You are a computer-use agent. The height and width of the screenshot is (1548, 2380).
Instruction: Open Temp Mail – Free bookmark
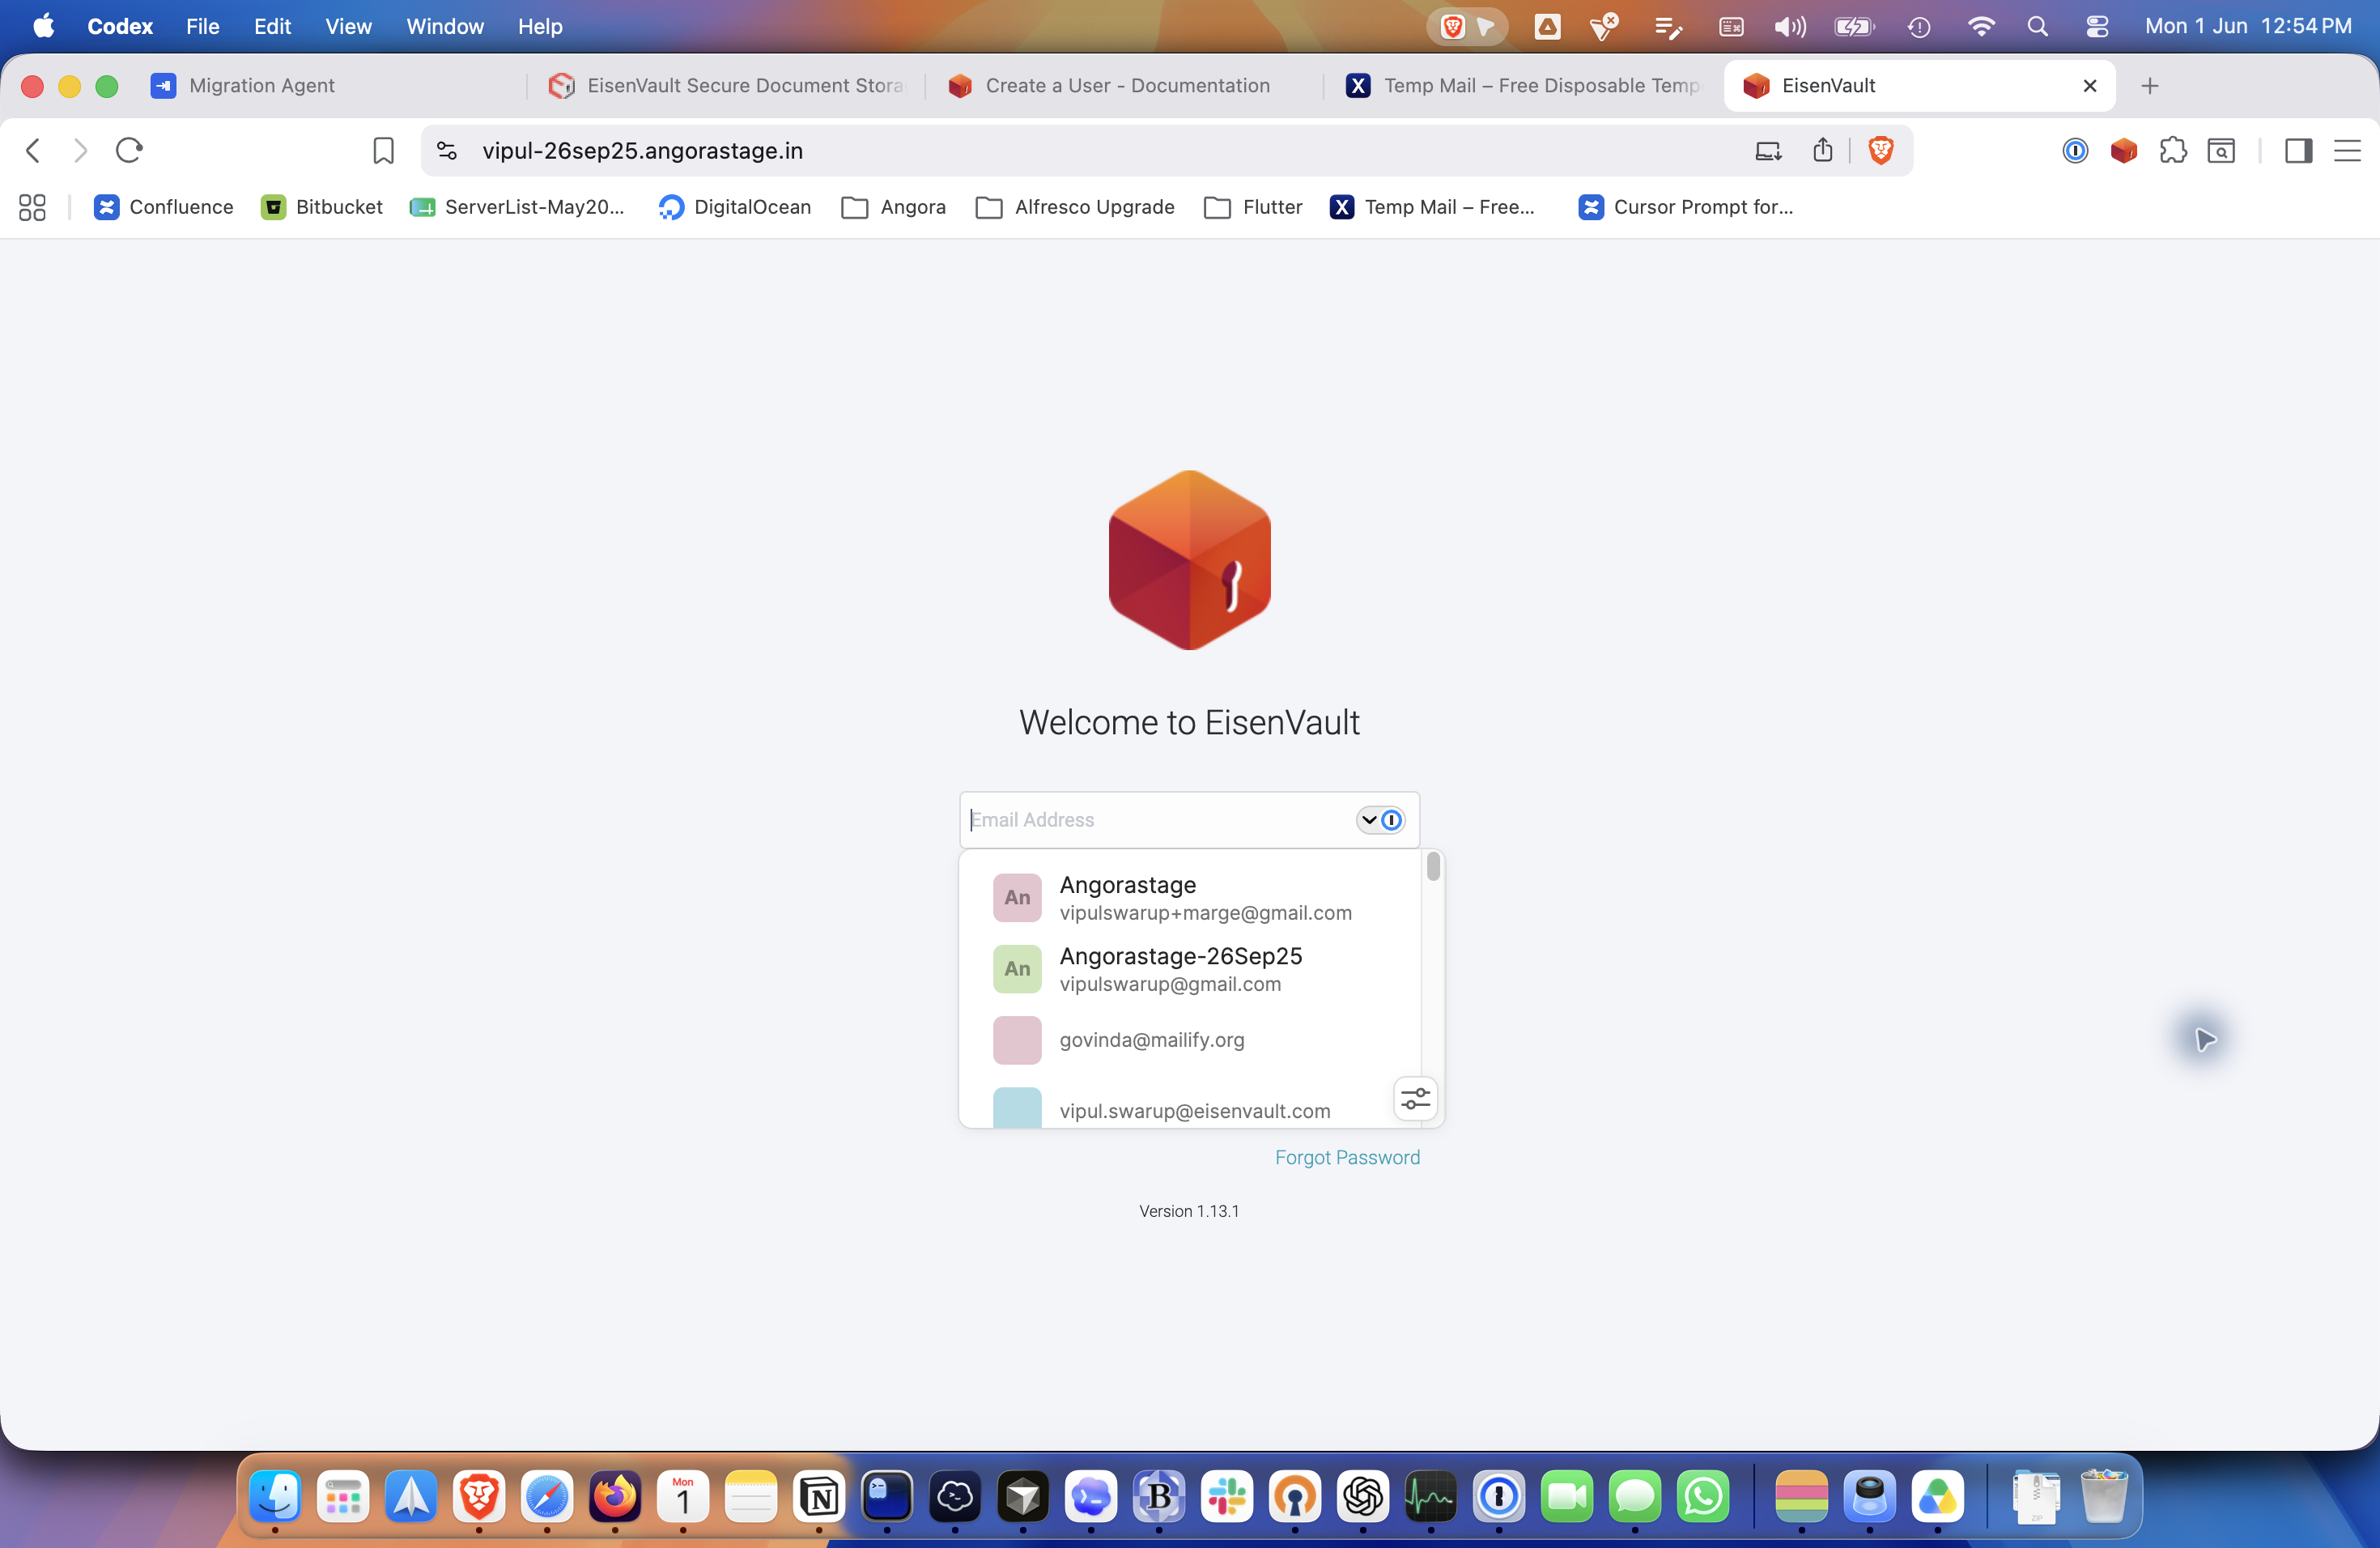(1432, 207)
